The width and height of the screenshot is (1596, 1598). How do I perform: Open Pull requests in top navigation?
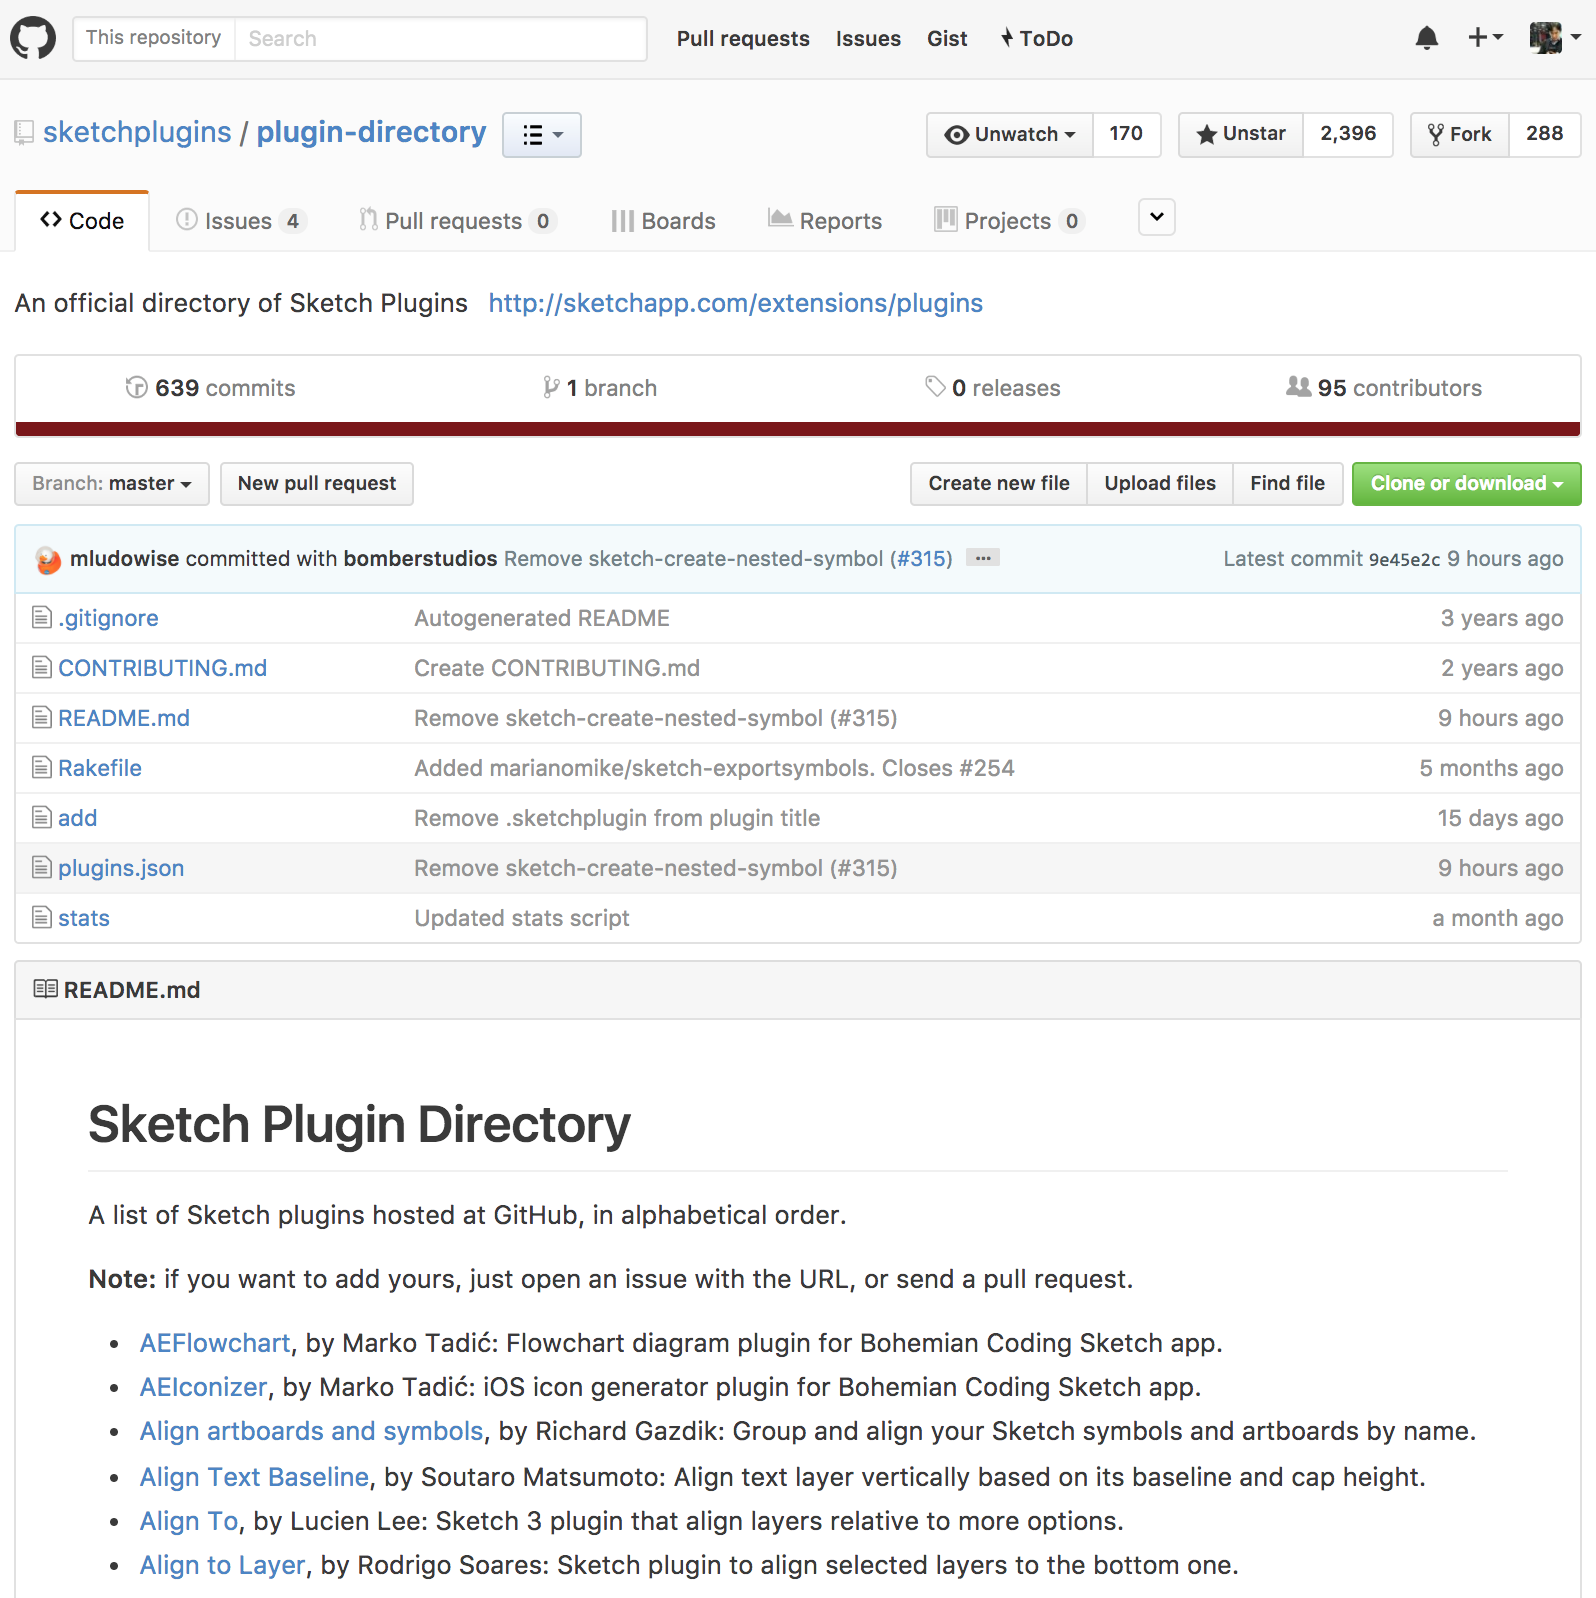743,39
